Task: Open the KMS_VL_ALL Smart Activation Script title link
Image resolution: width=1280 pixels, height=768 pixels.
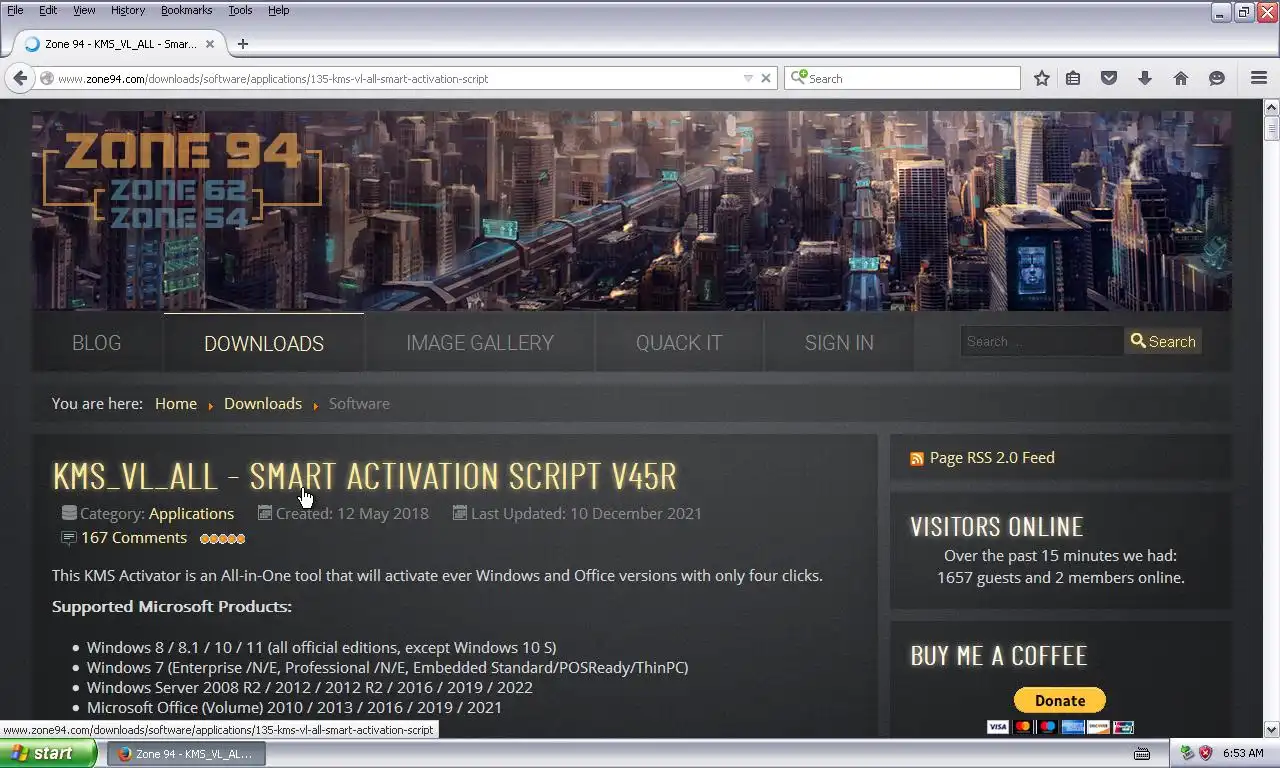Action: pyautogui.click(x=364, y=476)
